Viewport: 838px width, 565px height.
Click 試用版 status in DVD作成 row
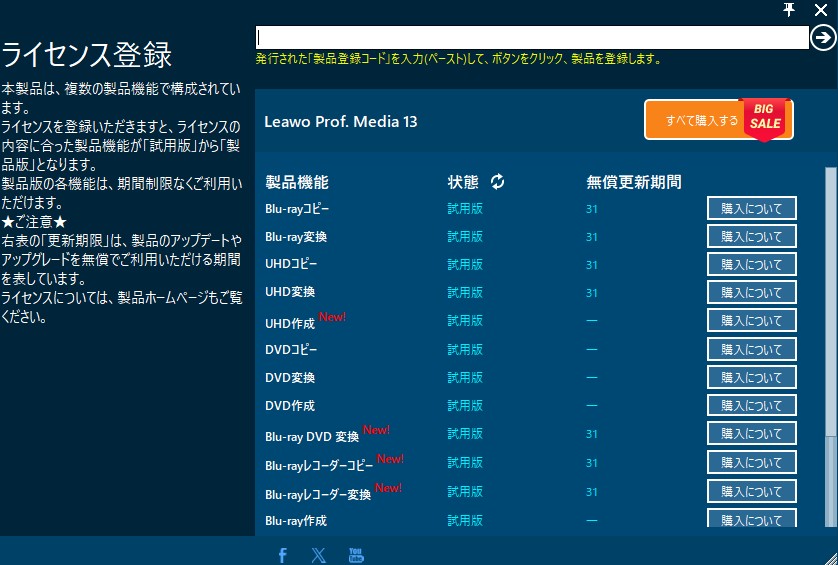pos(465,405)
